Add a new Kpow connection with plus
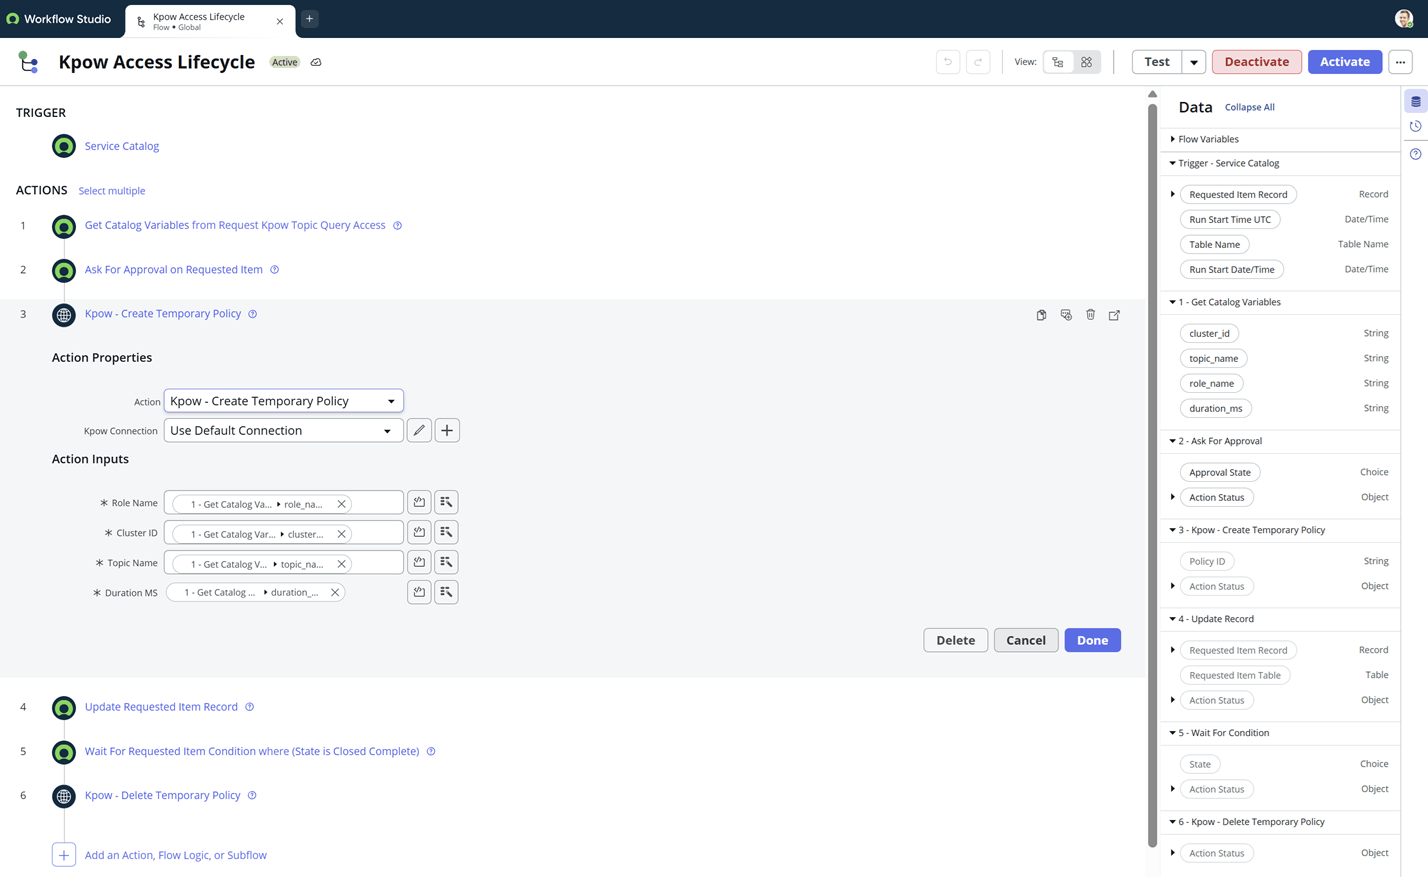The height and width of the screenshot is (877, 1428). [447, 431]
